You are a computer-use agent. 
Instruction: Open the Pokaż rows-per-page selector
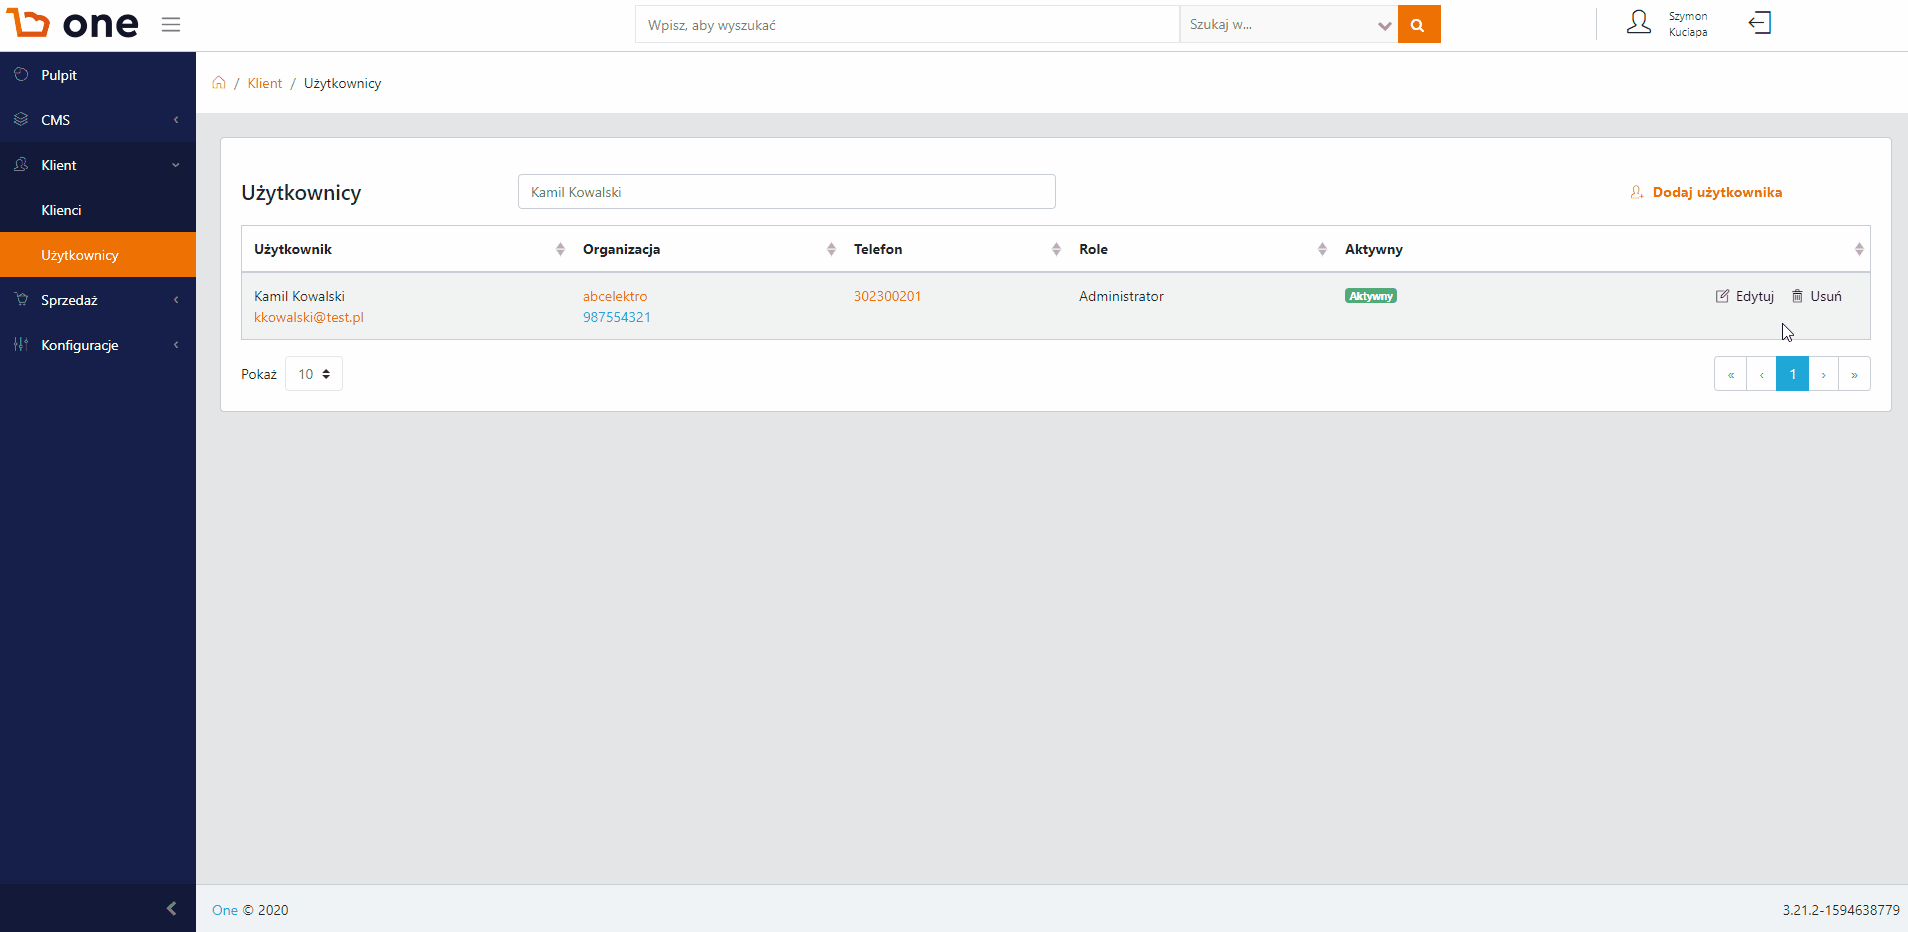[314, 374]
